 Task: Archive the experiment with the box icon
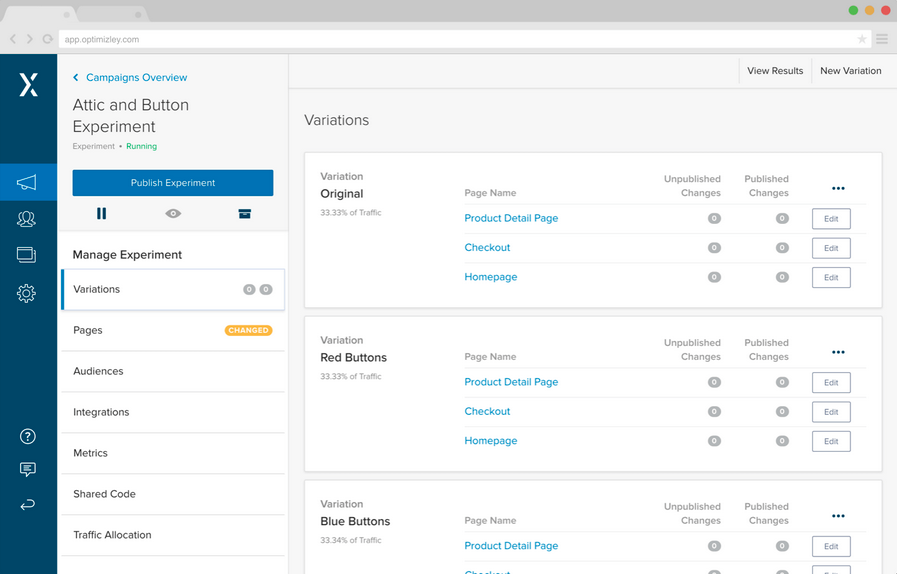point(245,213)
